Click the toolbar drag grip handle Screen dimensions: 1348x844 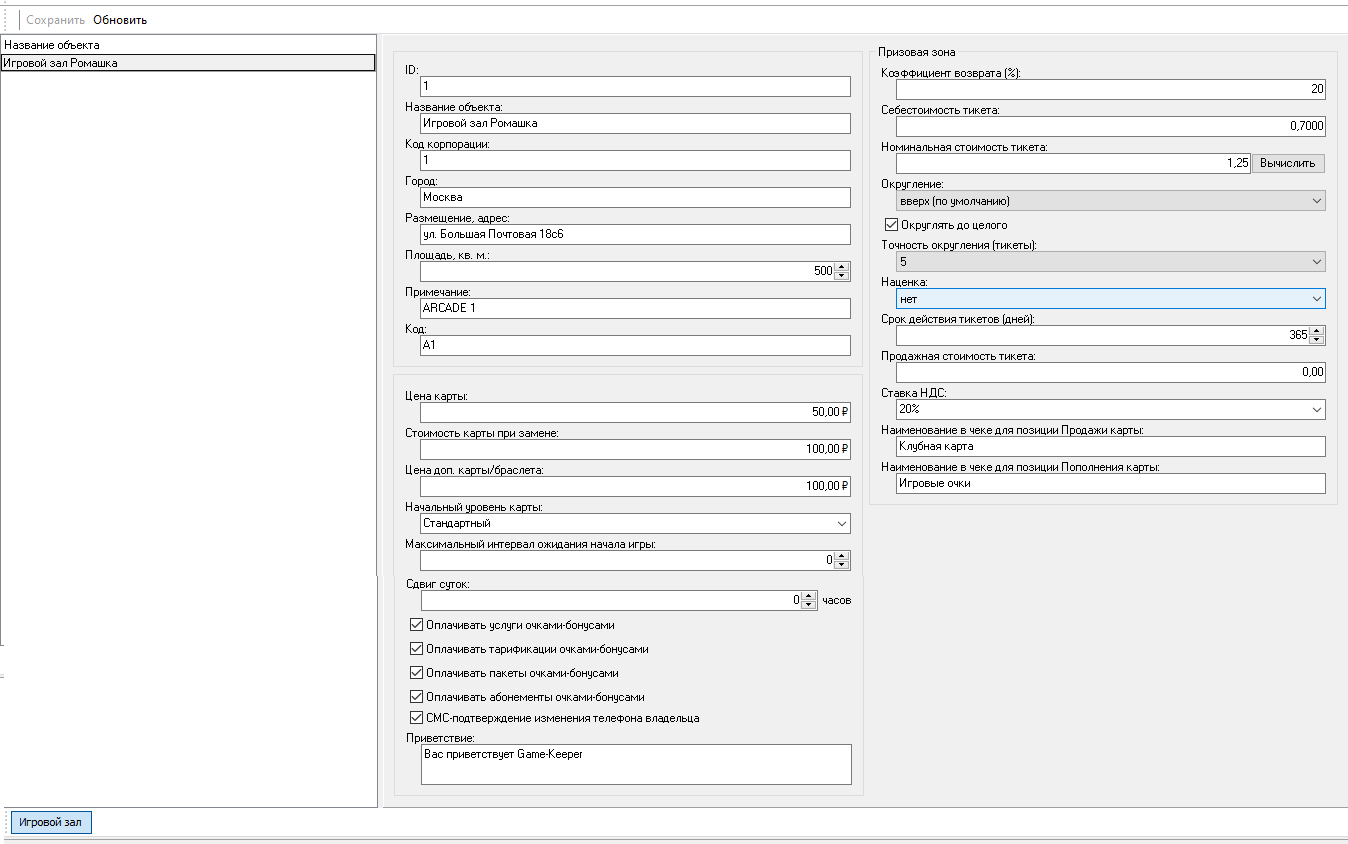(6, 19)
